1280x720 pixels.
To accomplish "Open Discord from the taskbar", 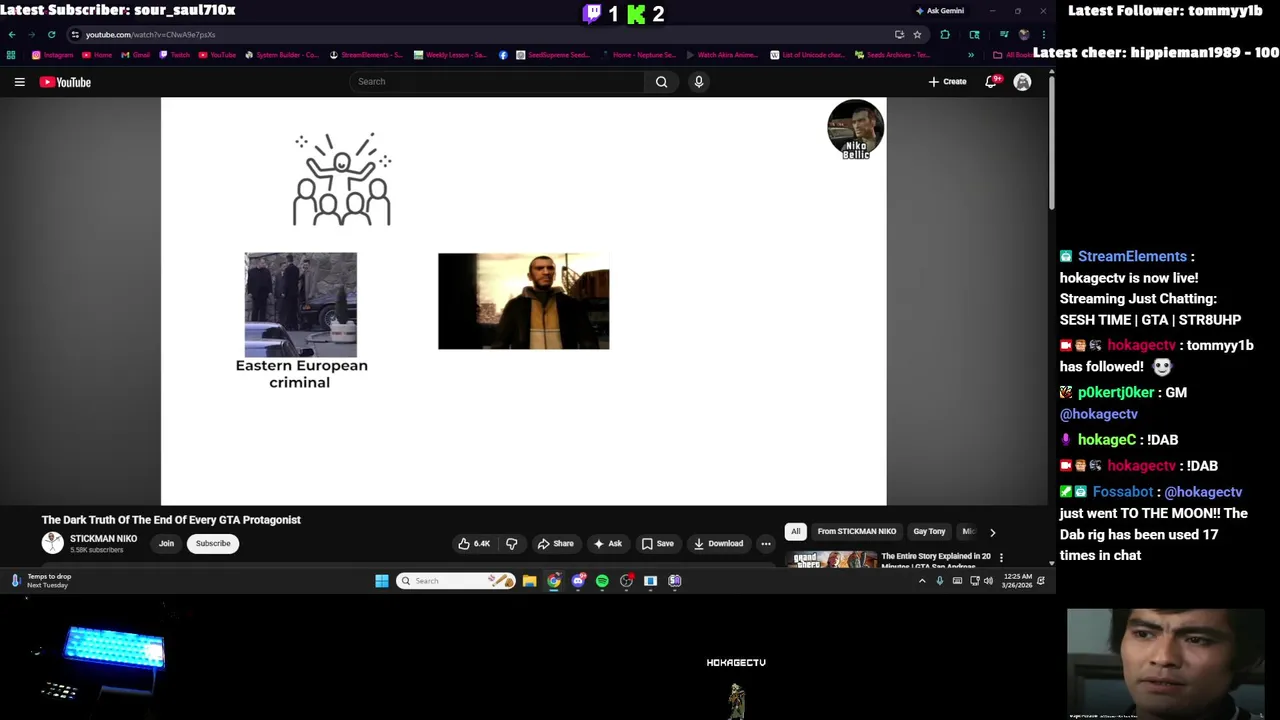I will click(x=578, y=581).
